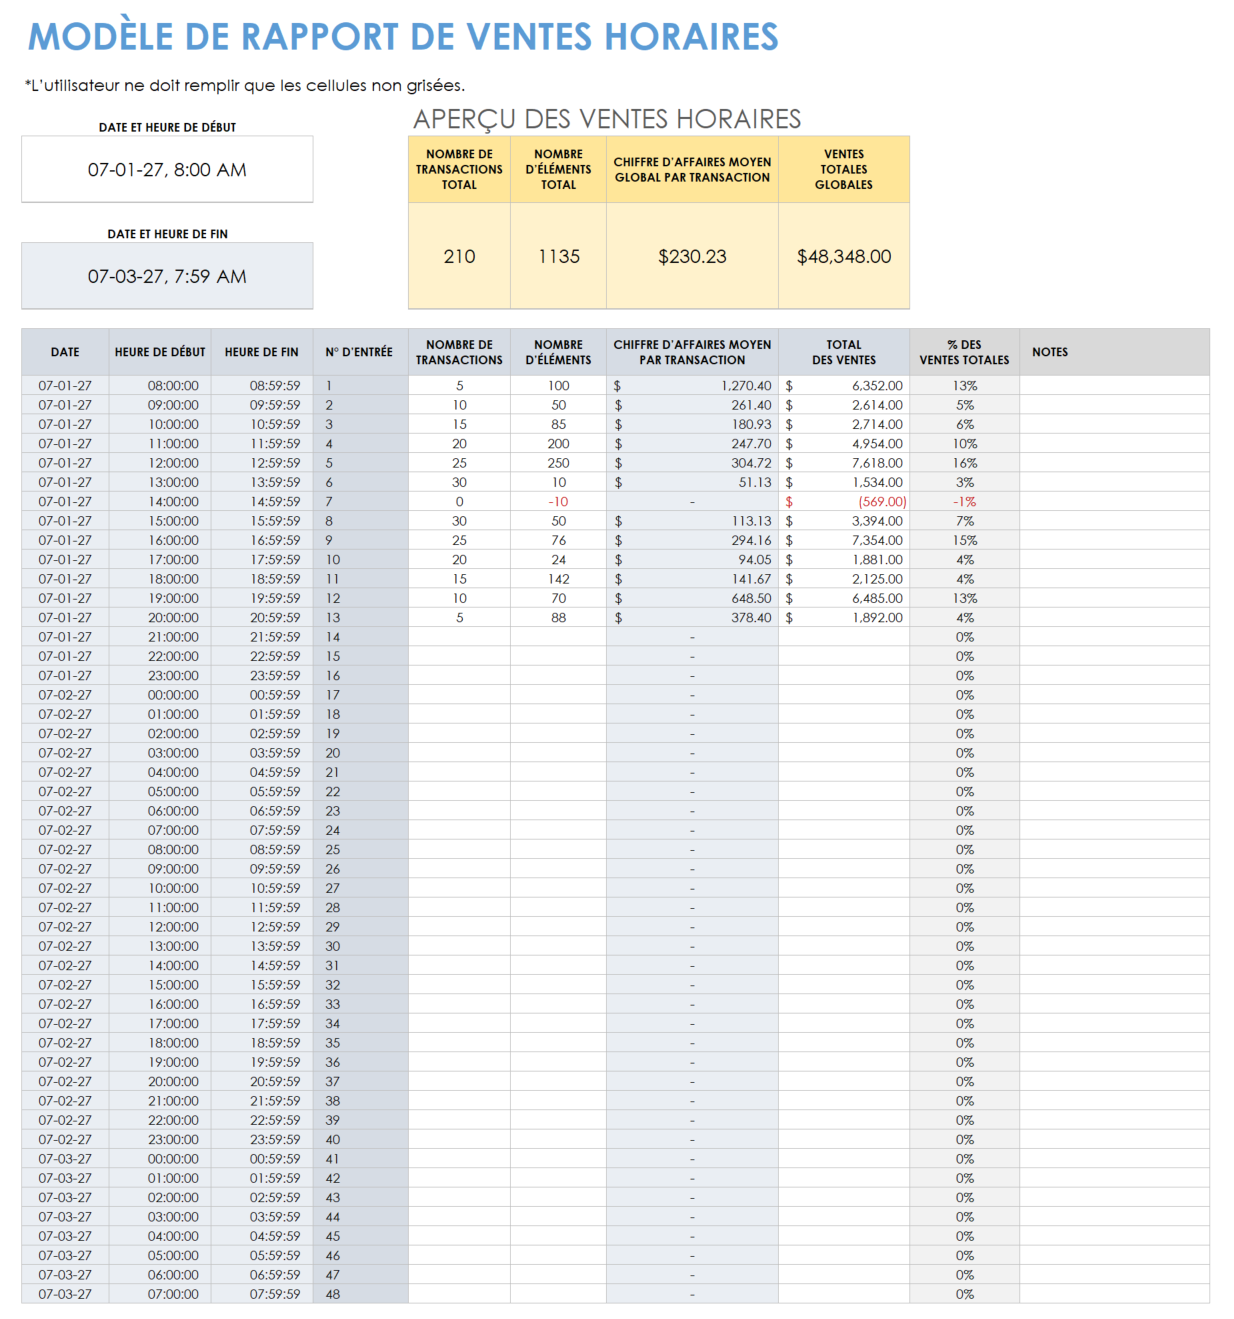Screen dimensions: 1234x1319
Task: Click the Notes cell for entry 1
Action: [1114, 385]
